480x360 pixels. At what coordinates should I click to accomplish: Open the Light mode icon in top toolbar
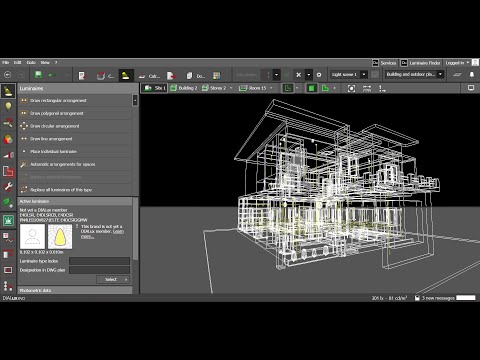125,76
